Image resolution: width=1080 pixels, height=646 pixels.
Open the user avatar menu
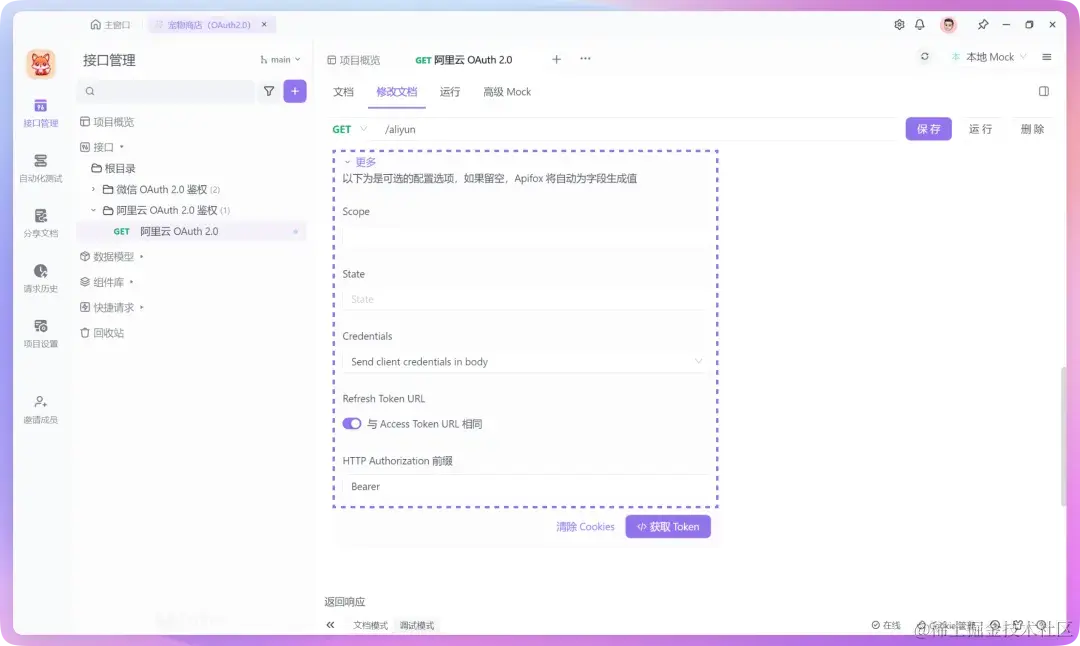[x=948, y=25]
